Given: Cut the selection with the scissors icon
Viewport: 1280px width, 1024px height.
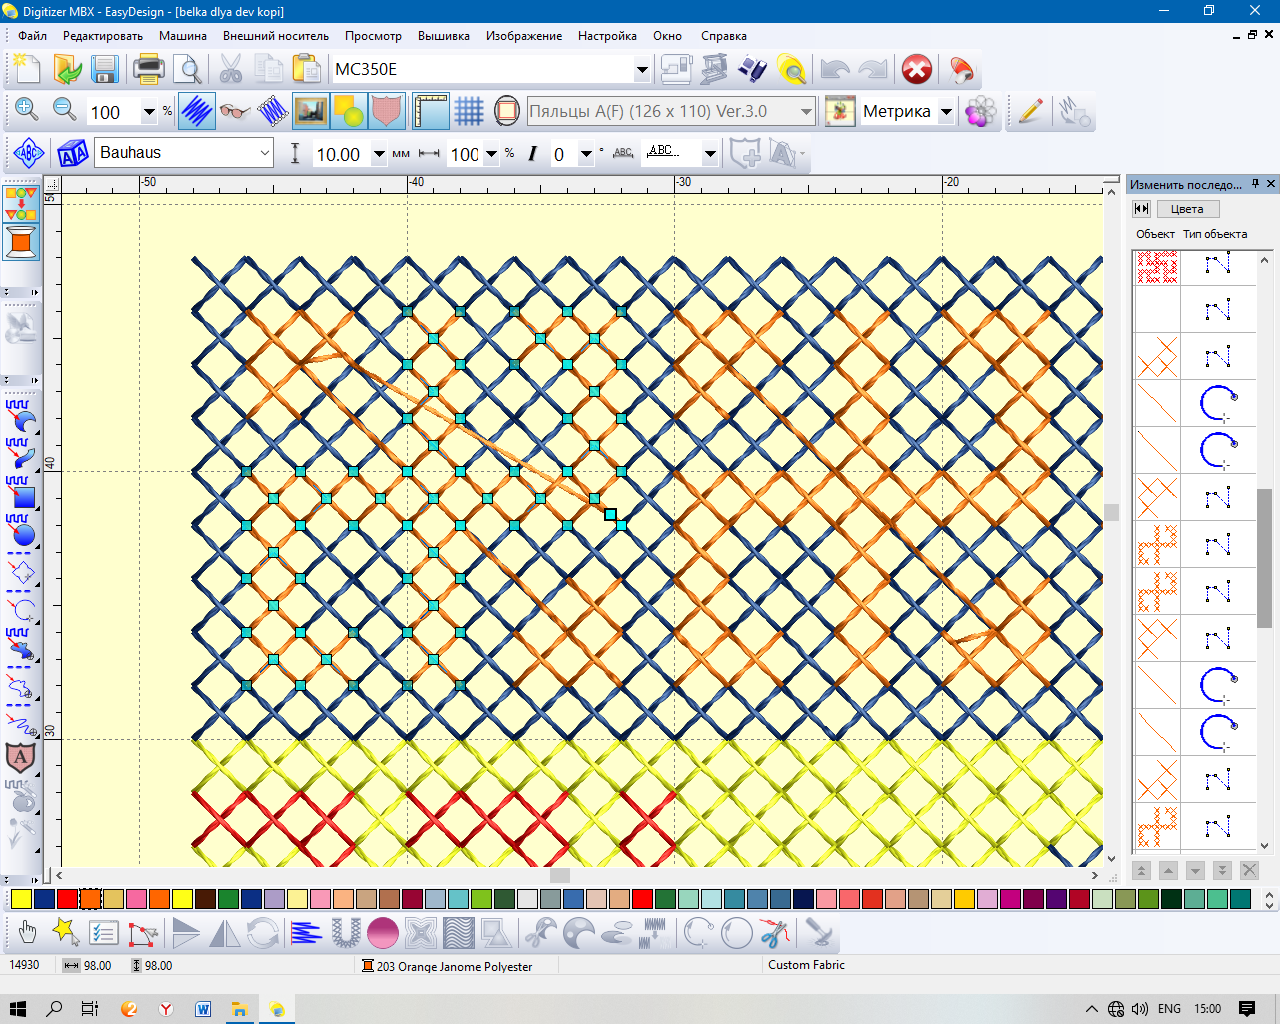Looking at the screenshot, I should [231, 69].
